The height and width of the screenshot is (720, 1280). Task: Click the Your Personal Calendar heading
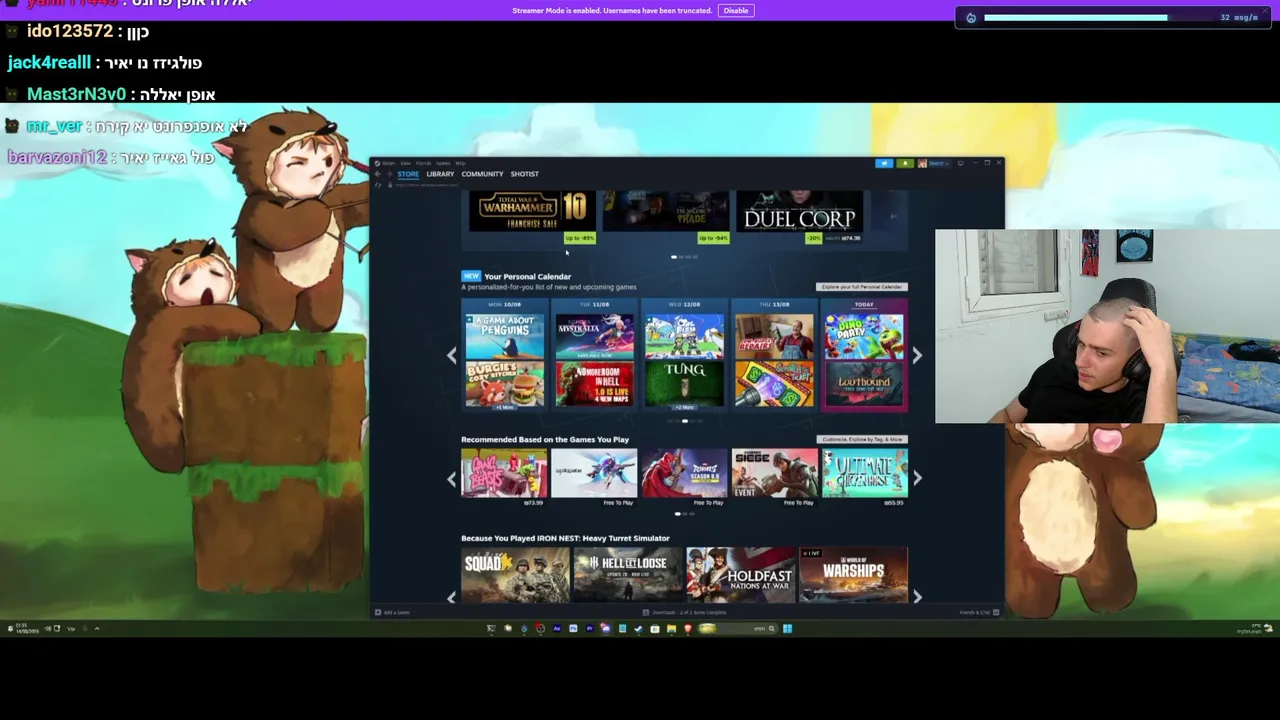528,277
